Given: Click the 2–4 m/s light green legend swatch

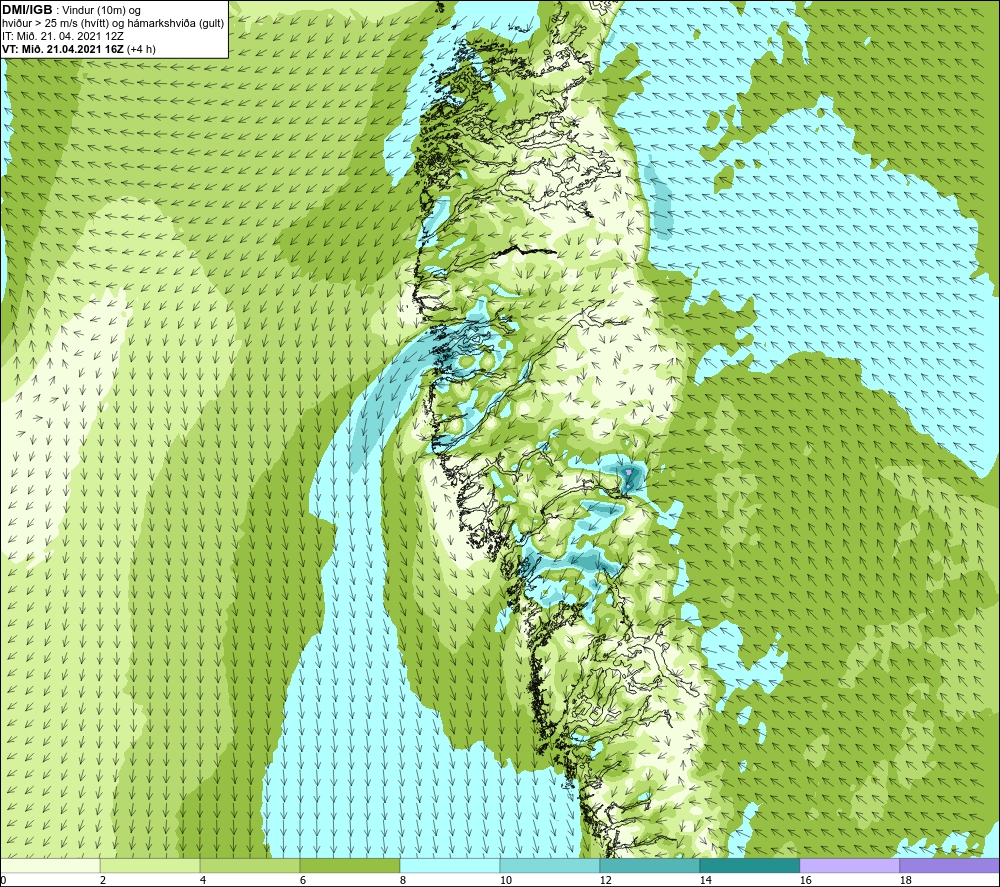Looking at the screenshot, I should (x=150, y=865).
